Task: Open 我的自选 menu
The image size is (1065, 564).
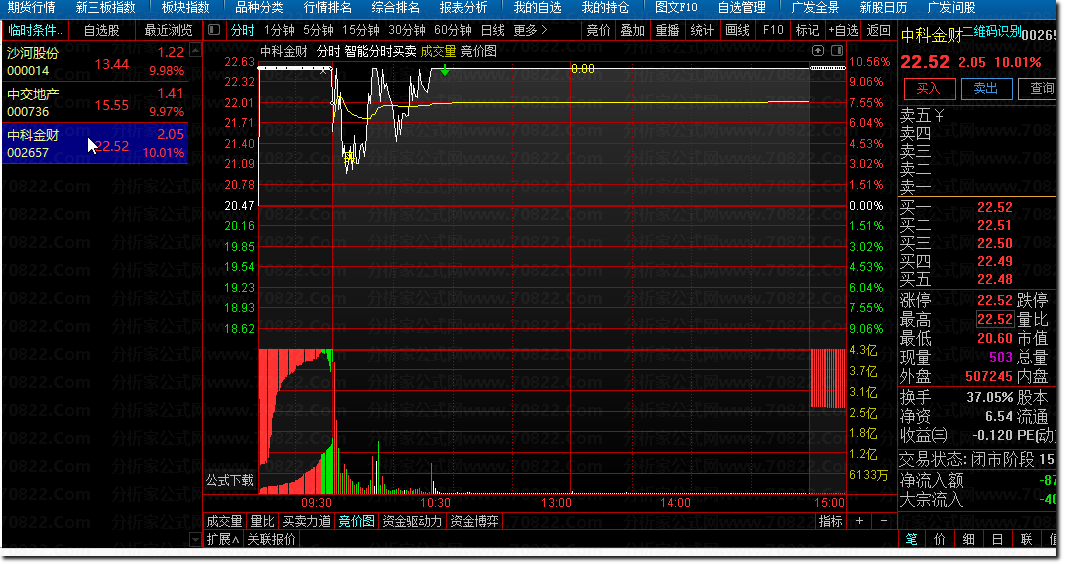Action: pyautogui.click(x=537, y=8)
